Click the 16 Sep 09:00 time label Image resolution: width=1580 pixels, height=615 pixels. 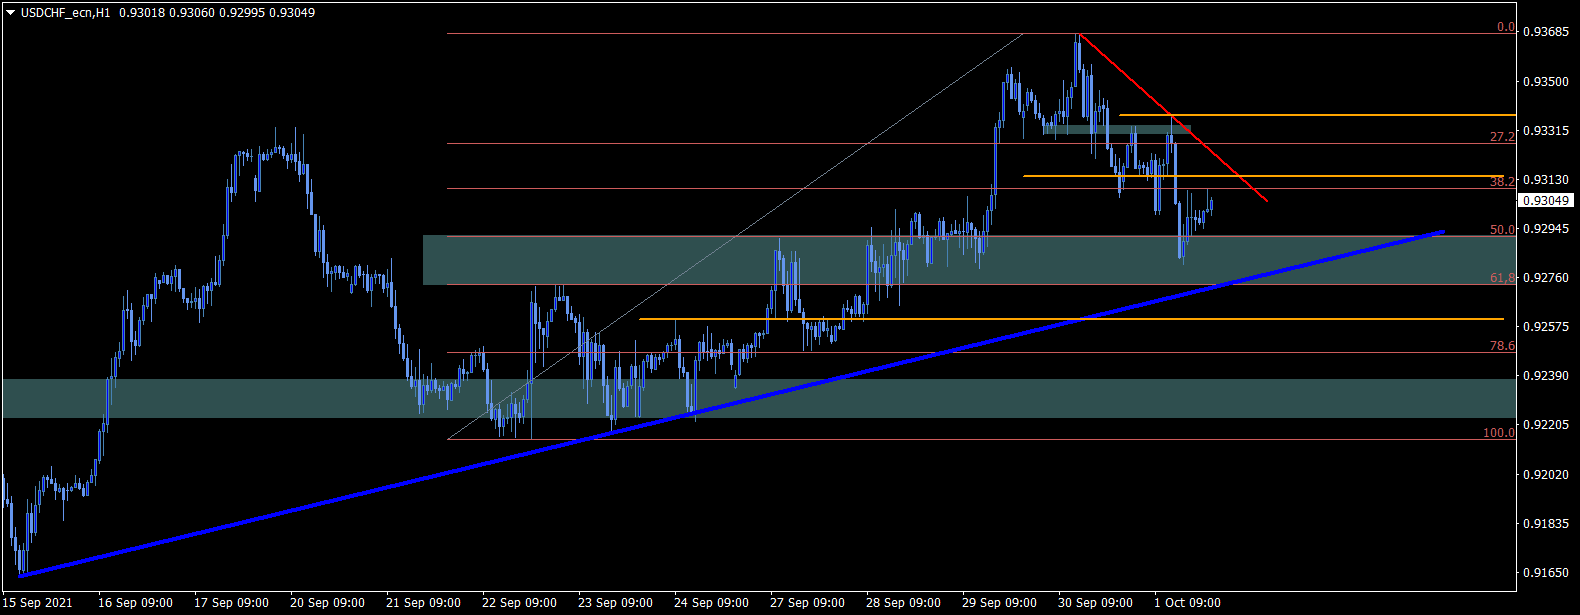(x=135, y=603)
